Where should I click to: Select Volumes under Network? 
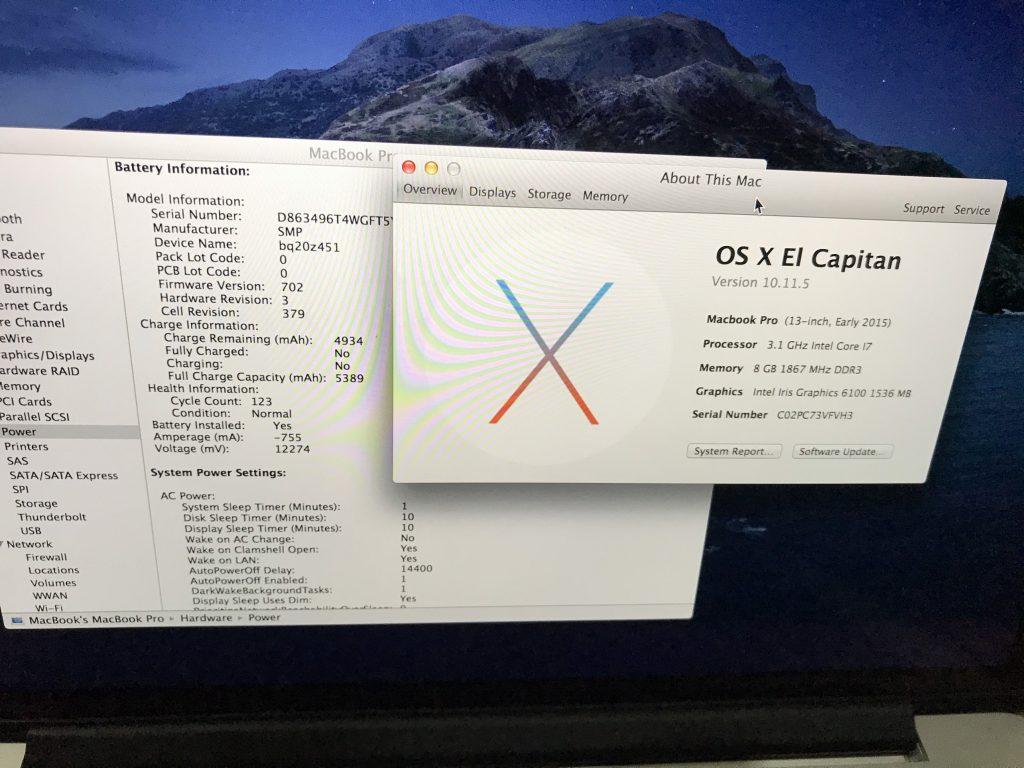[53, 583]
